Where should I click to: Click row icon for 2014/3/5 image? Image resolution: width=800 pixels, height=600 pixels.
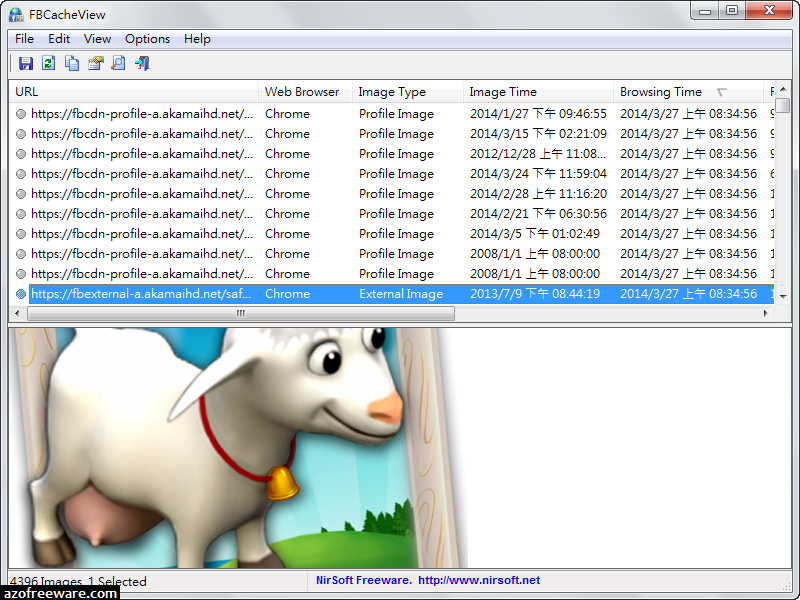[21, 234]
